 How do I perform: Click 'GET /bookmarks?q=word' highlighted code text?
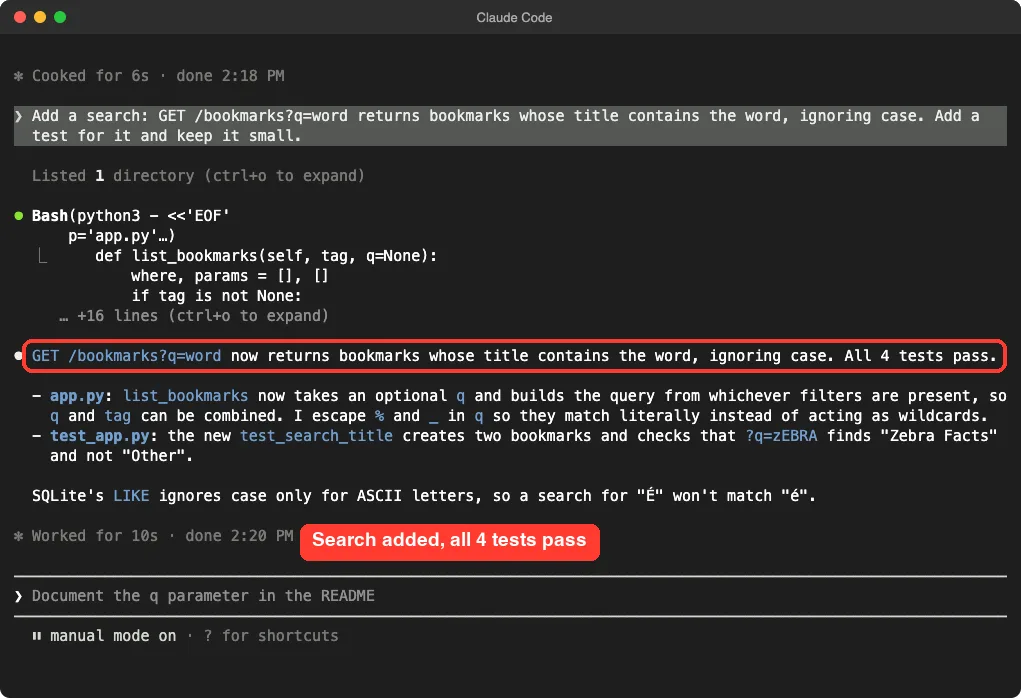(126, 356)
